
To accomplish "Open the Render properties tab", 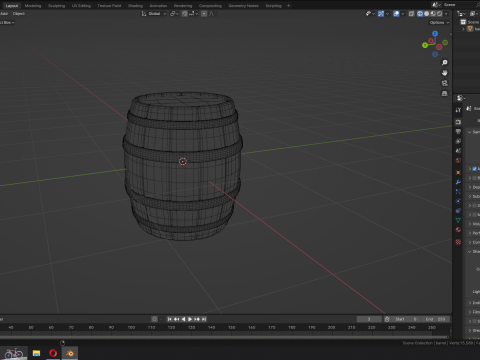I will click(x=458, y=122).
